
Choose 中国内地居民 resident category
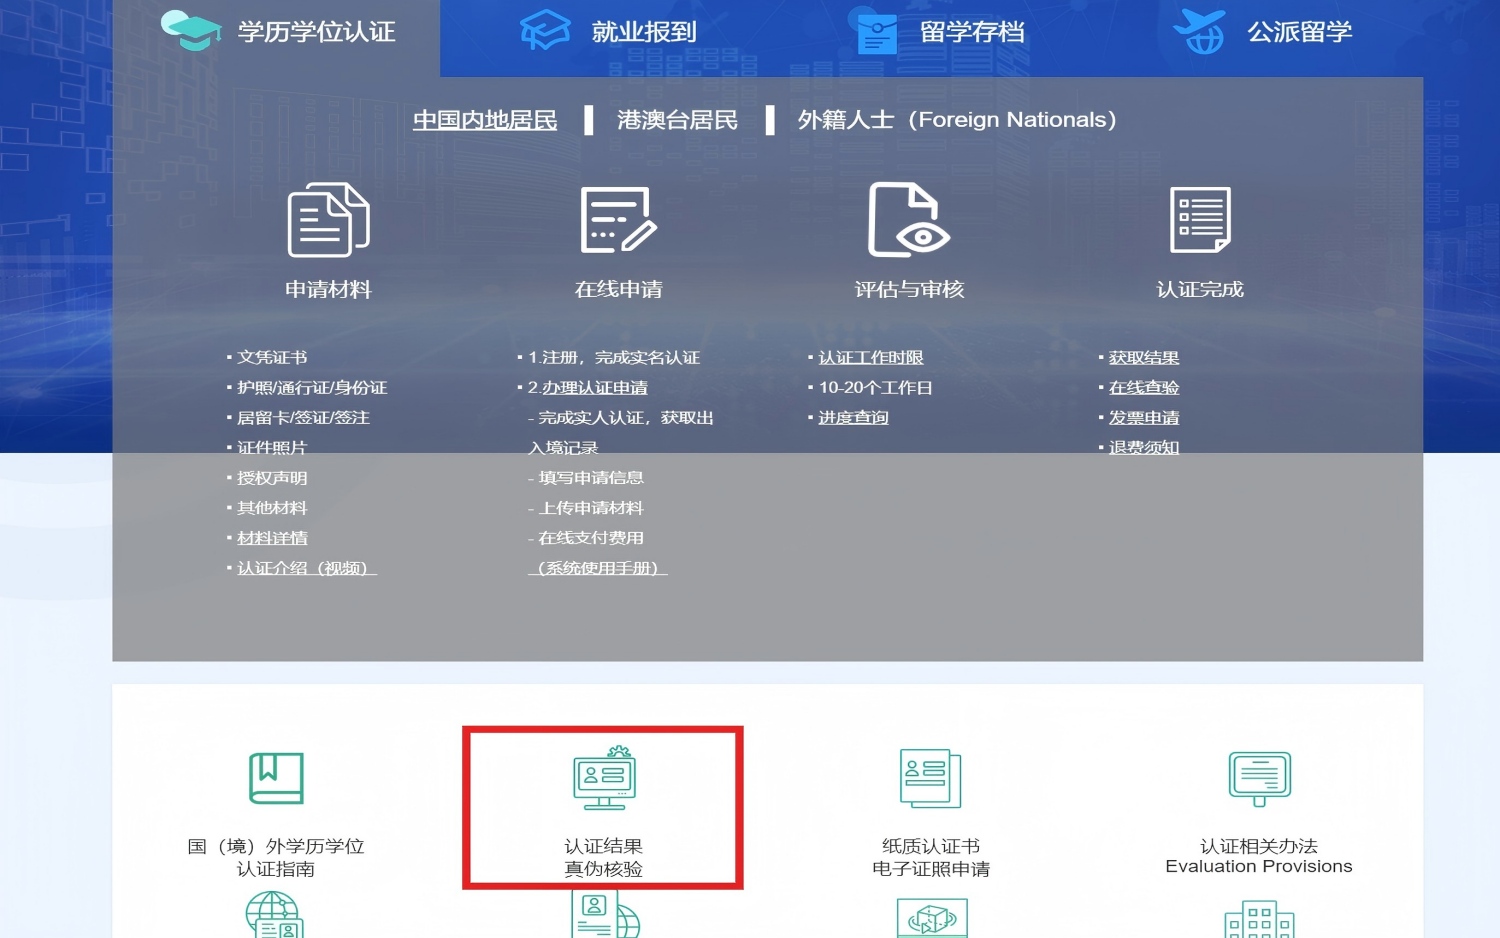tap(485, 120)
